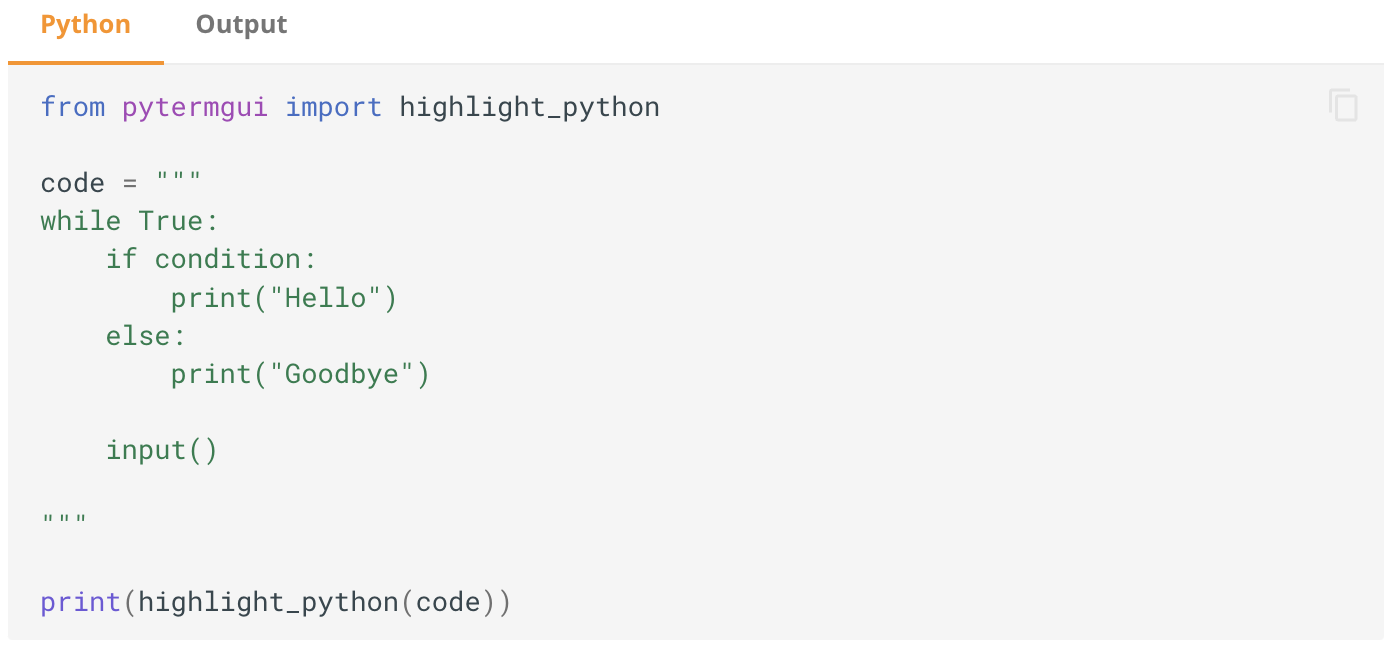
Task: Click the 'code' argument in the last line
Action: (x=447, y=603)
